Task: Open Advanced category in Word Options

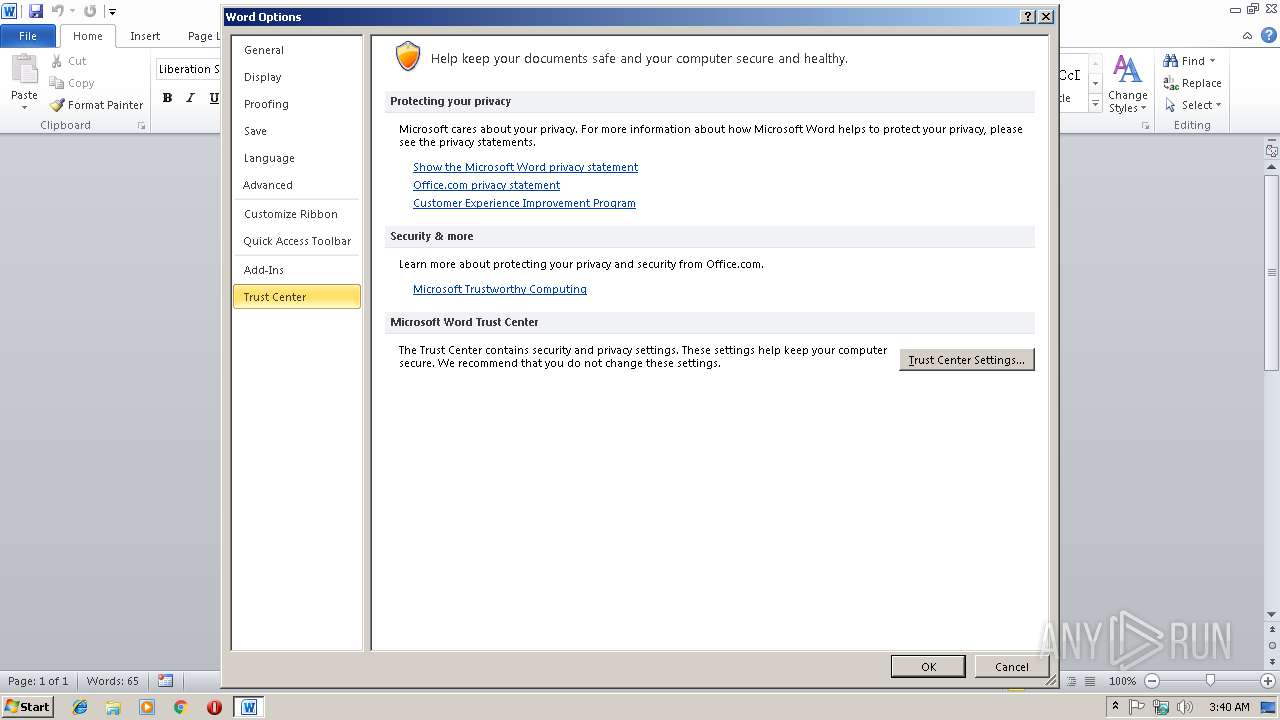Action: pyautogui.click(x=297, y=185)
